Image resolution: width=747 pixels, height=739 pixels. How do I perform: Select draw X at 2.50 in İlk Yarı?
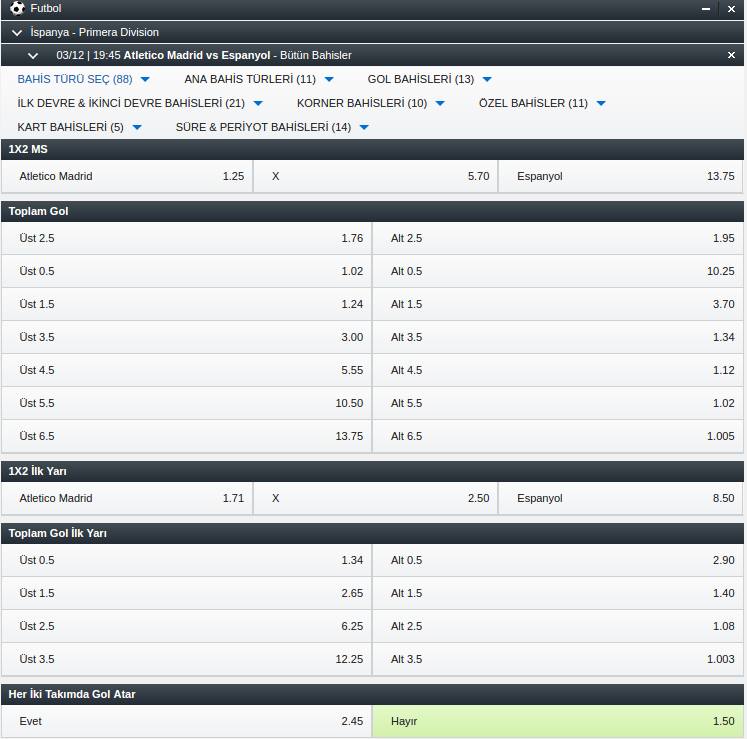click(x=375, y=498)
